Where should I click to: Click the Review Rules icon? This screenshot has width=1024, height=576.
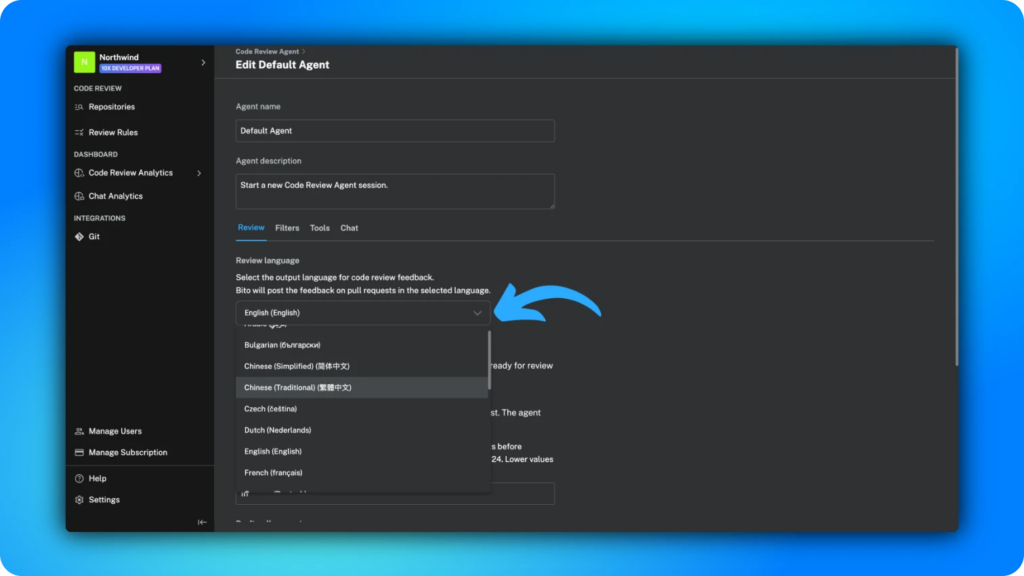(x=79, y=132)
